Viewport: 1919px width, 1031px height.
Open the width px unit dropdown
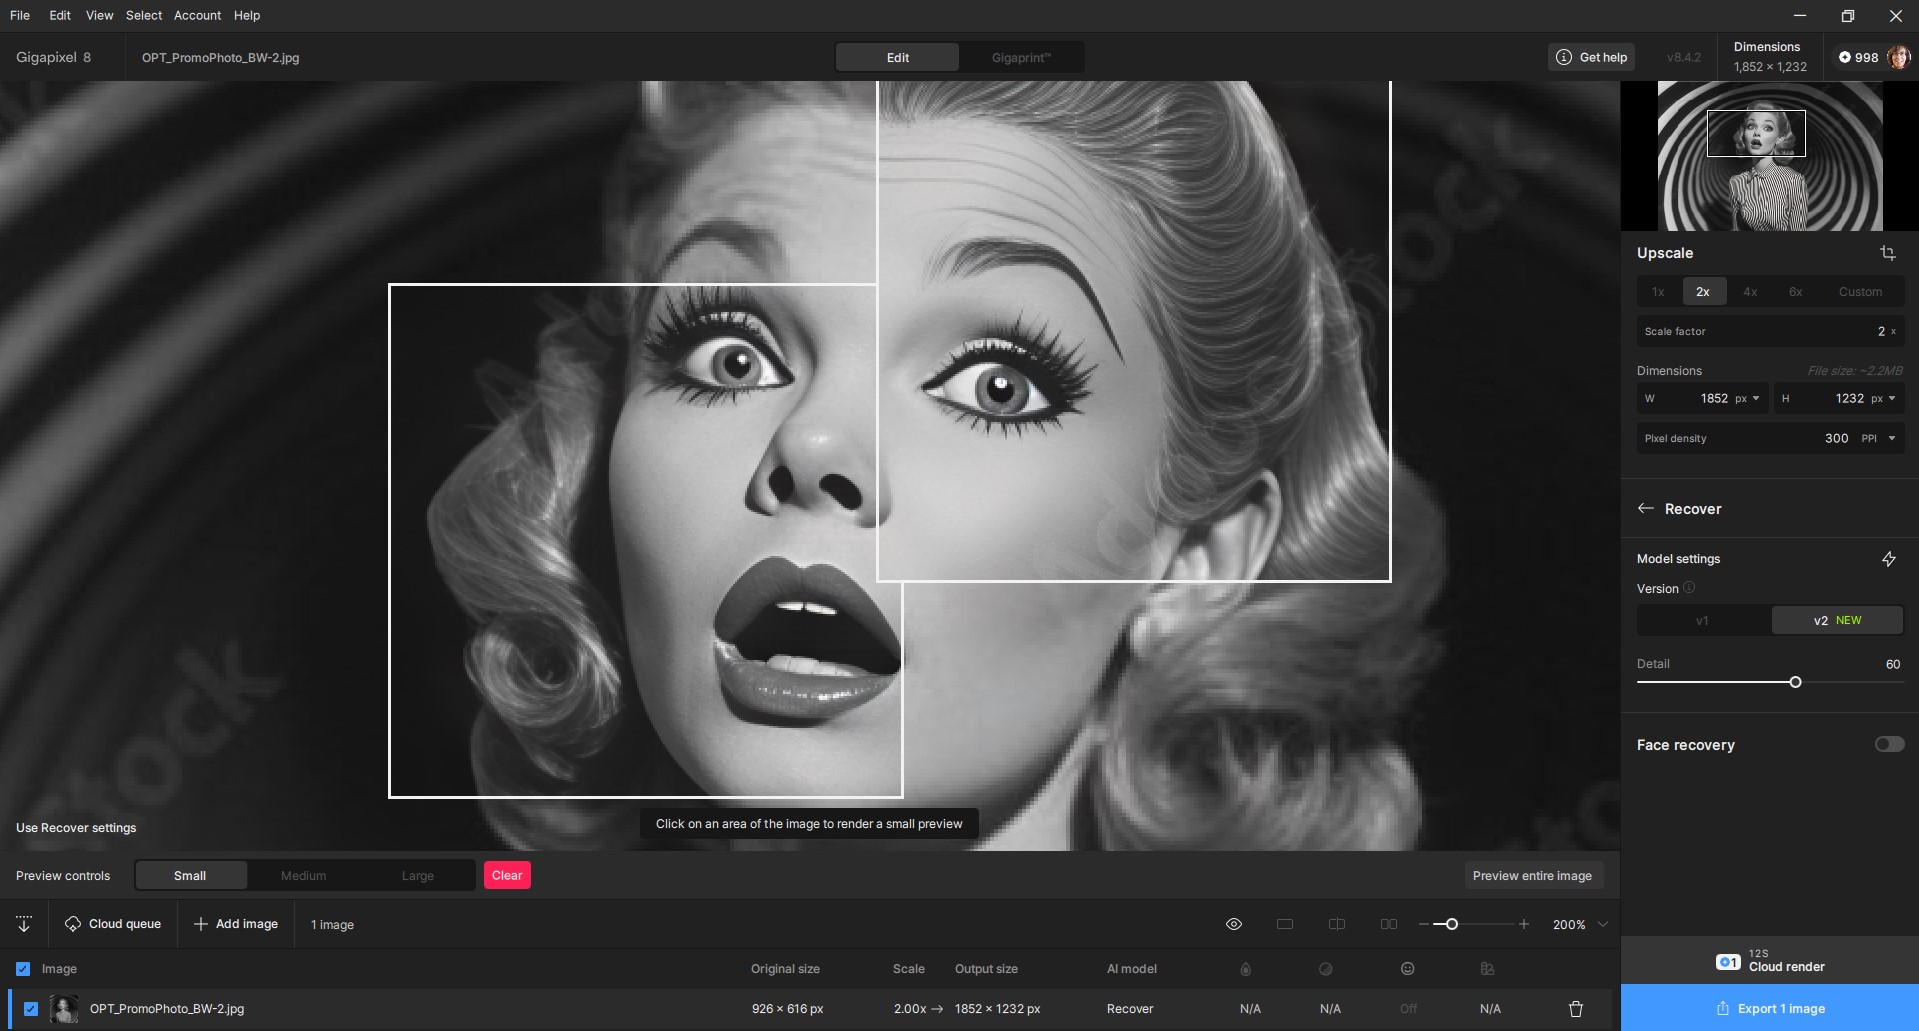[x=1747, y=398]
